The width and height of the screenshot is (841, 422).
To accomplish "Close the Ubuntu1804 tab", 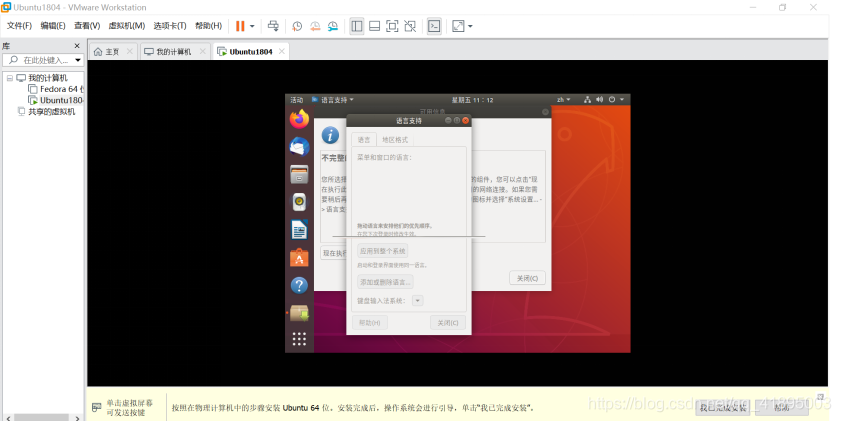I will (282, 51).
